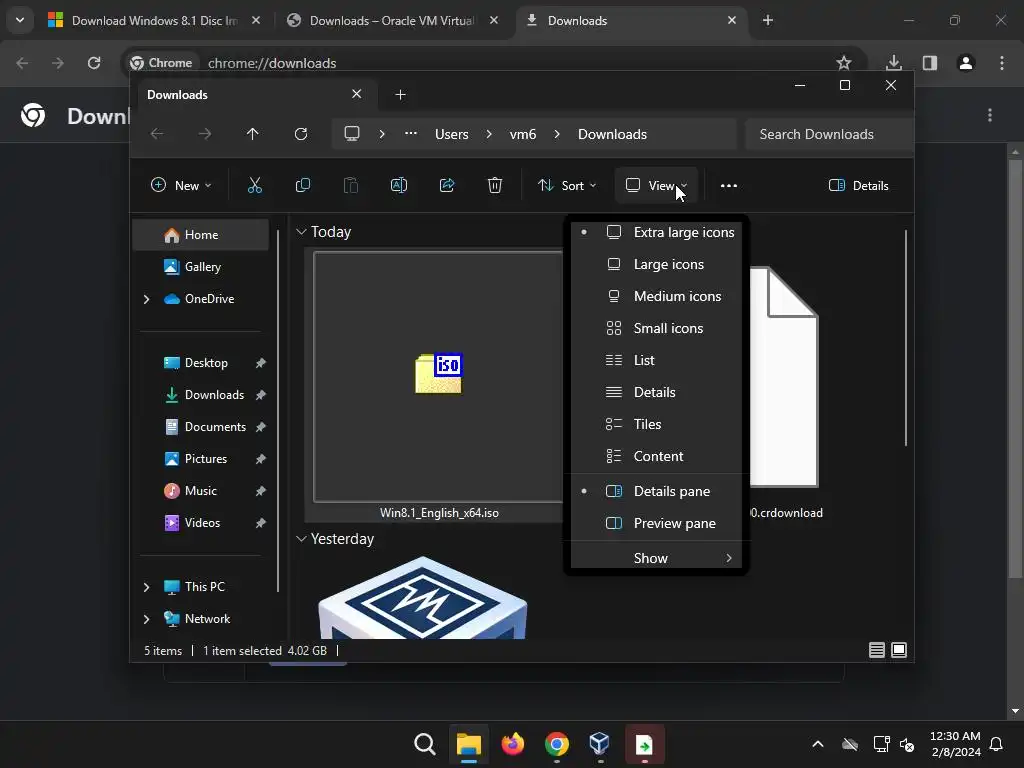Switch to Oracle VM VirtualBox Downloads tab
Screen dimensions: 1024x768
tap(393, 20)
